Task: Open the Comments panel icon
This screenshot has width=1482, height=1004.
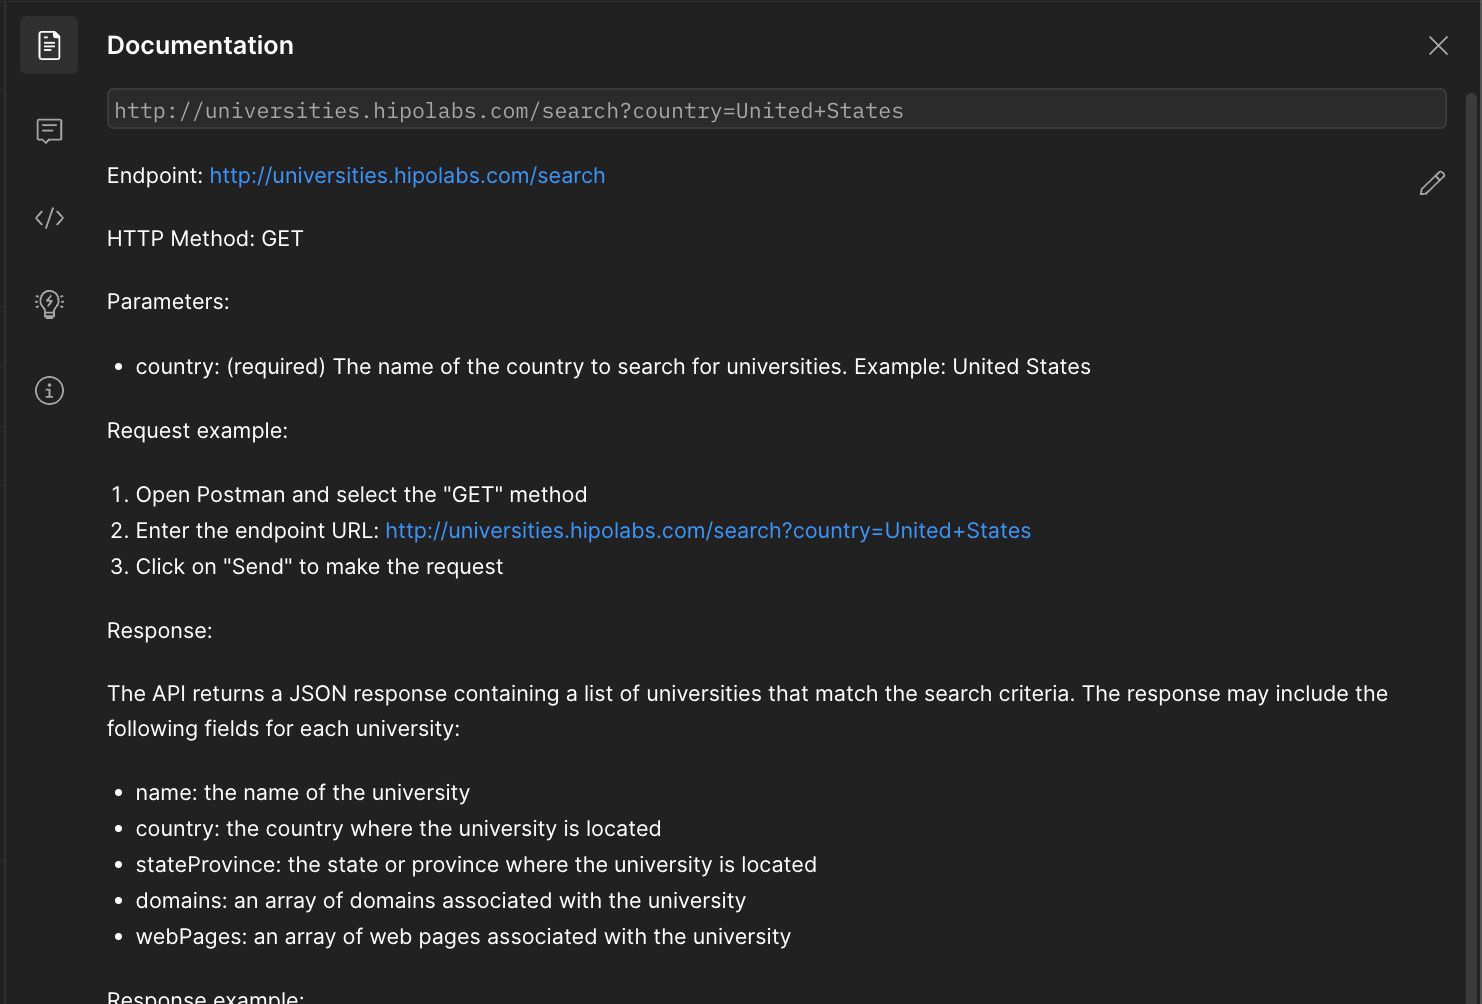Action: [49, 131]
